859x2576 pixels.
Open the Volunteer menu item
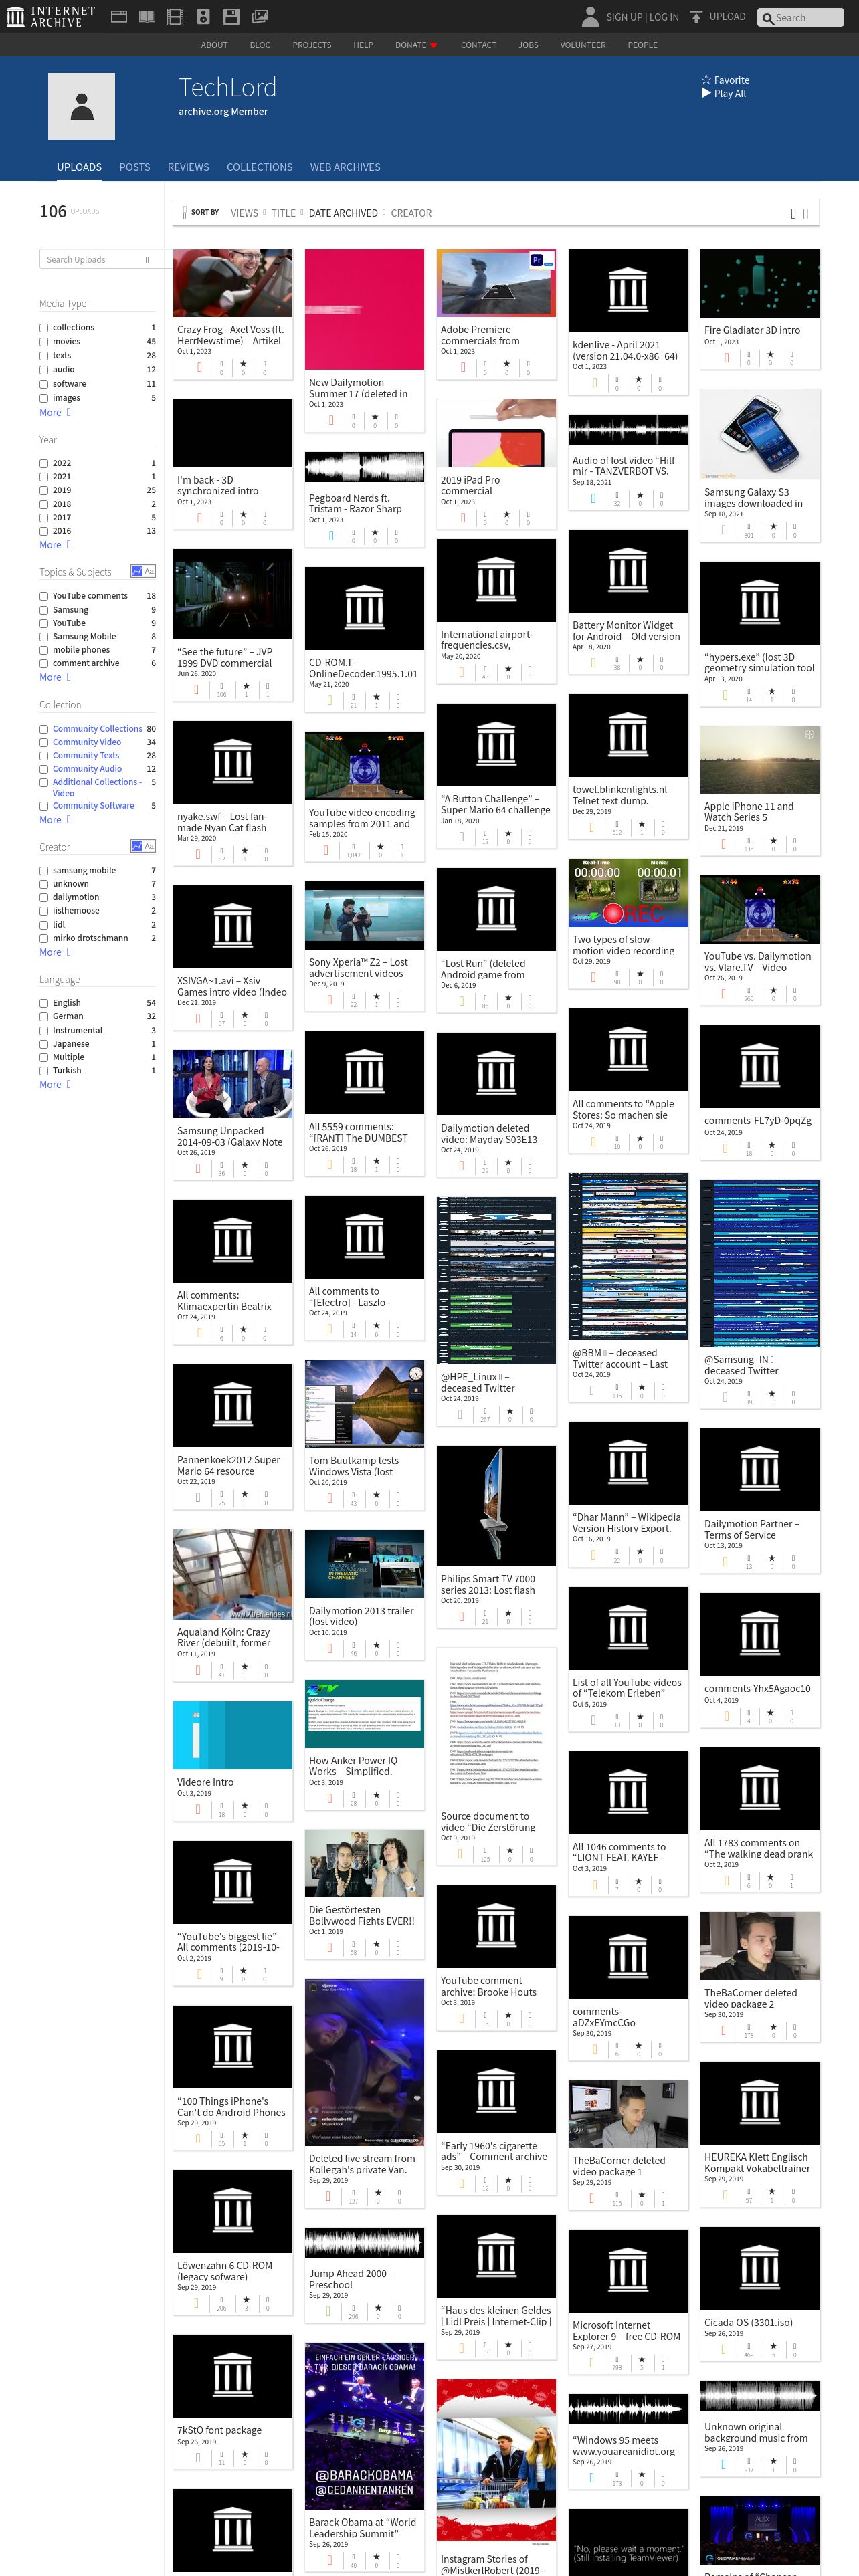point(583,45)
